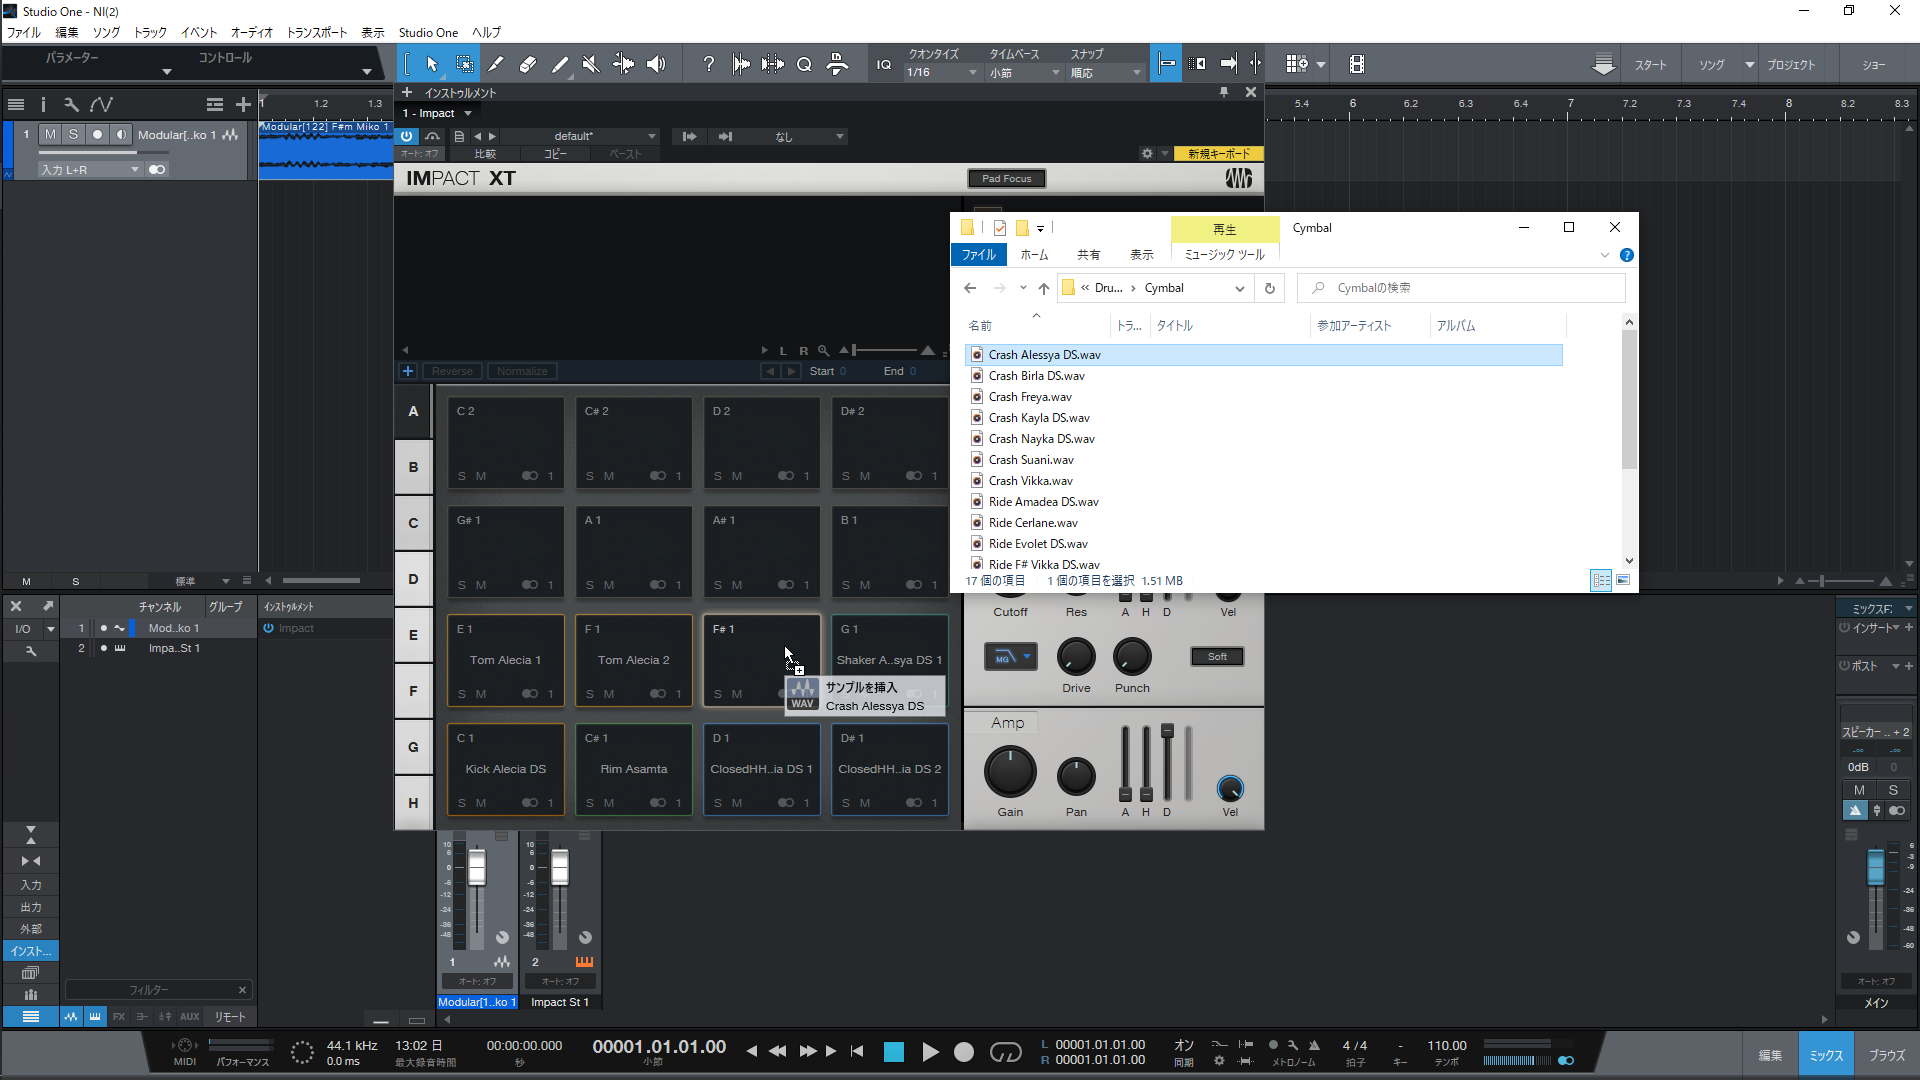Select the Bend tool

click(623, 64)
